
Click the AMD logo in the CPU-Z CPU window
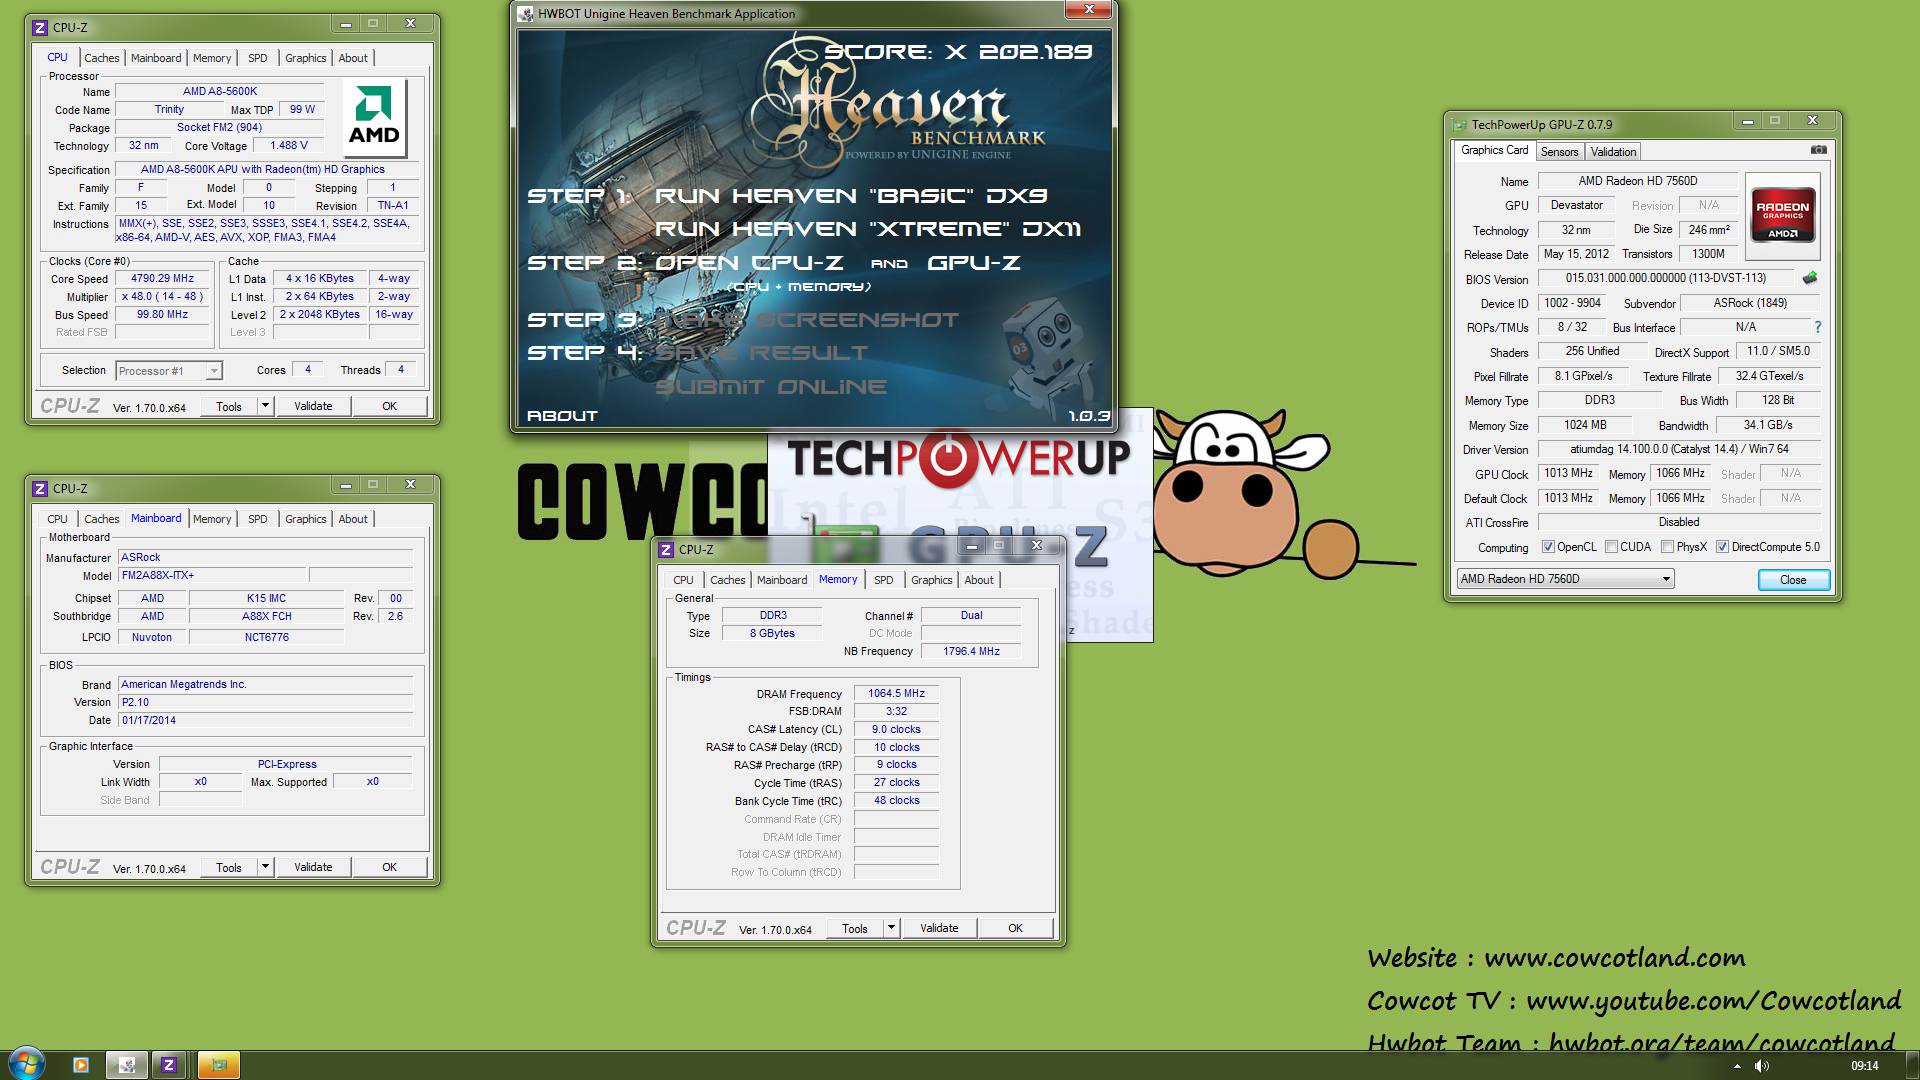375,117
